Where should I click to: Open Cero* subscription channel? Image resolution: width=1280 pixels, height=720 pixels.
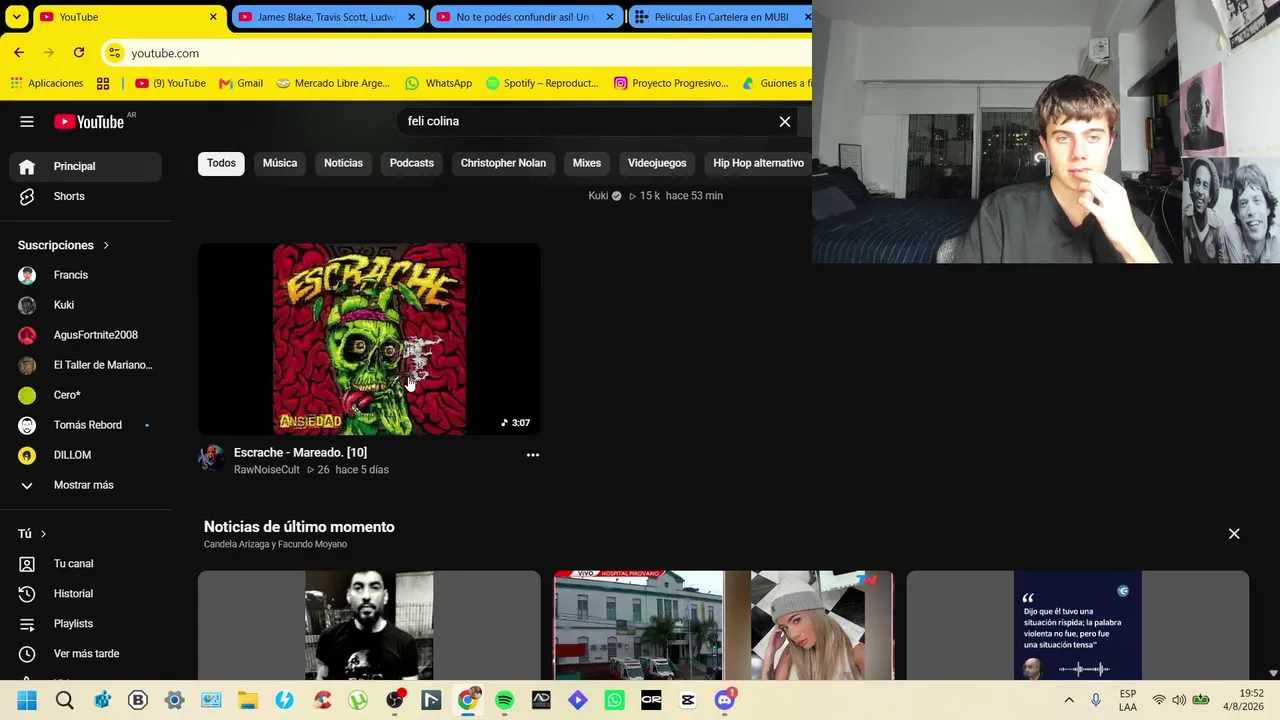tap(85, 395)
